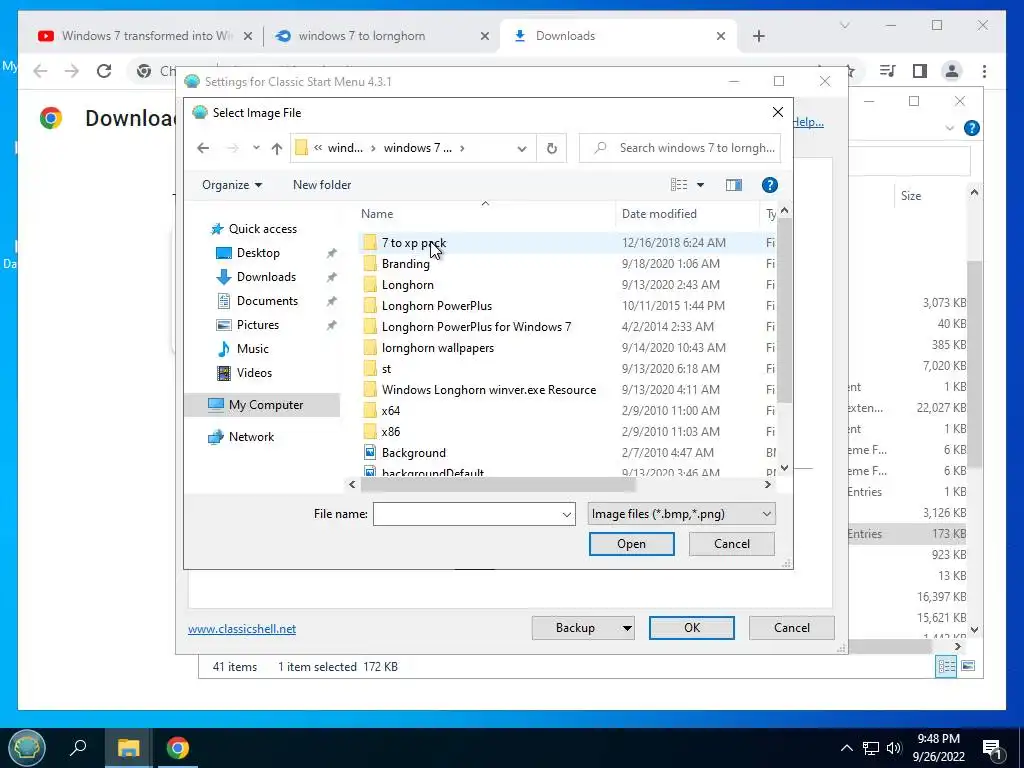Viewport: 1024px width, 768px height.
Task: Select Videos in the navigation pane
Action: point(254,373)
